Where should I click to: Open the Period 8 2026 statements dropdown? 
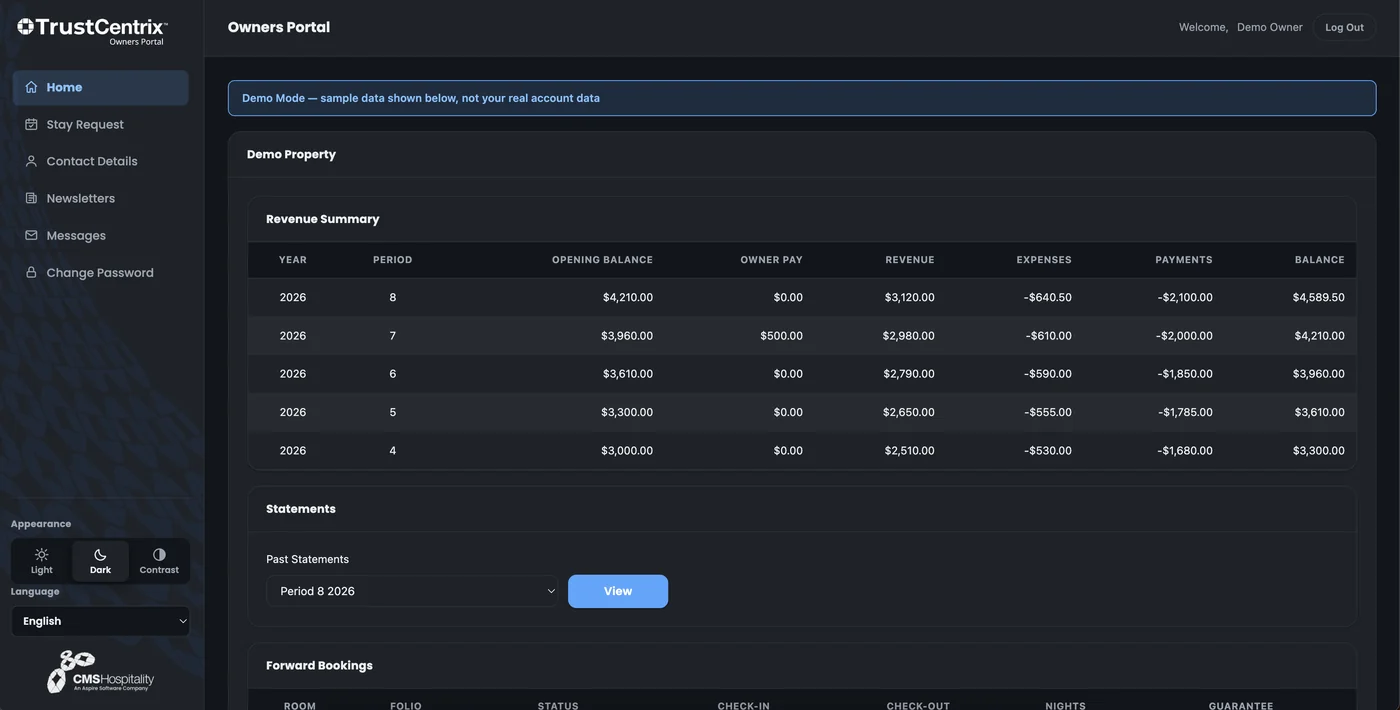pyautogui.click(x=412, y=591)
